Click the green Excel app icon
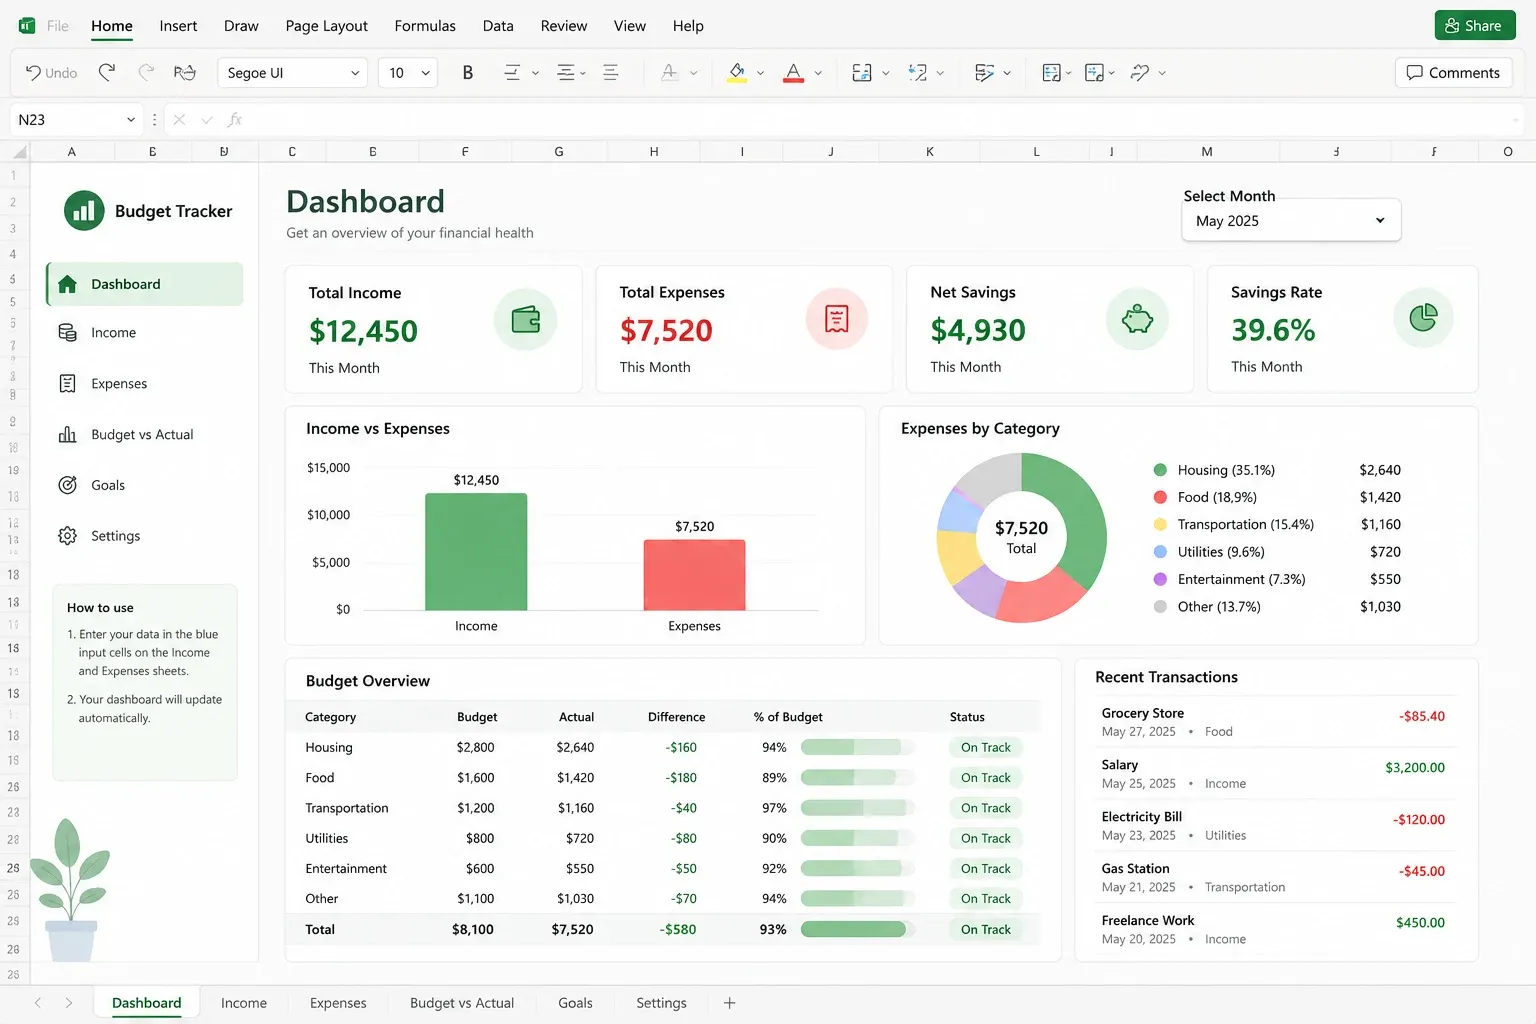This screenshot has height=1024, width=1536. click(27, 25)
